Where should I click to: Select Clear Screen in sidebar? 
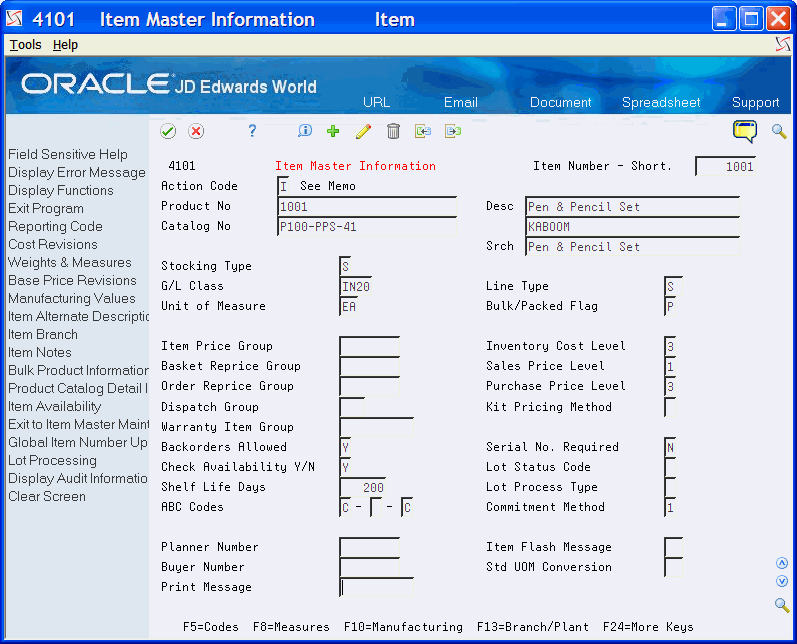click(47, 496)
